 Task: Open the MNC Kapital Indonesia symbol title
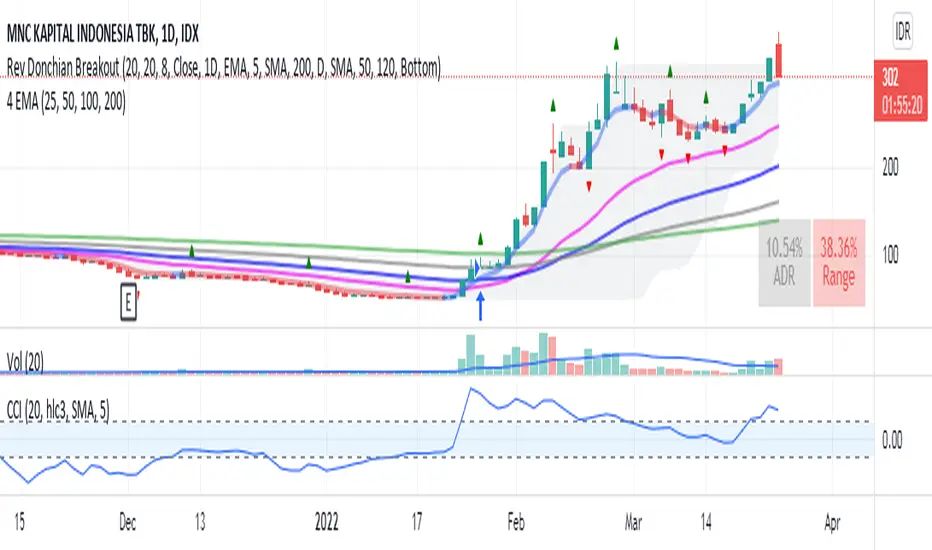point(103,34)
